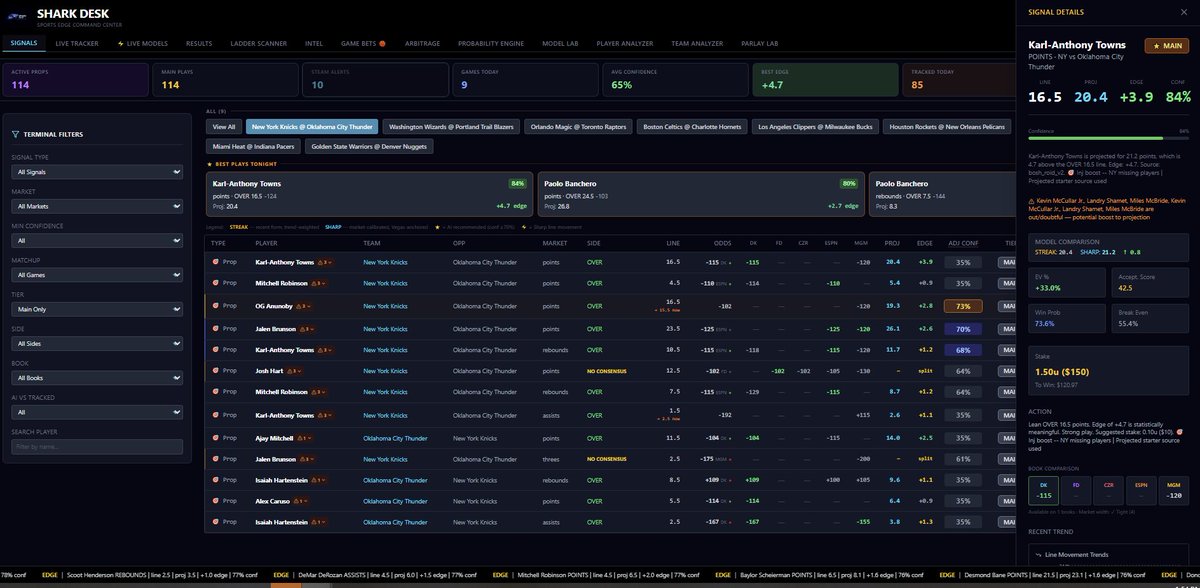Open the Book dropdown showing All Books
This screenshot has width=1200, height=588.
tap(97, 376)
